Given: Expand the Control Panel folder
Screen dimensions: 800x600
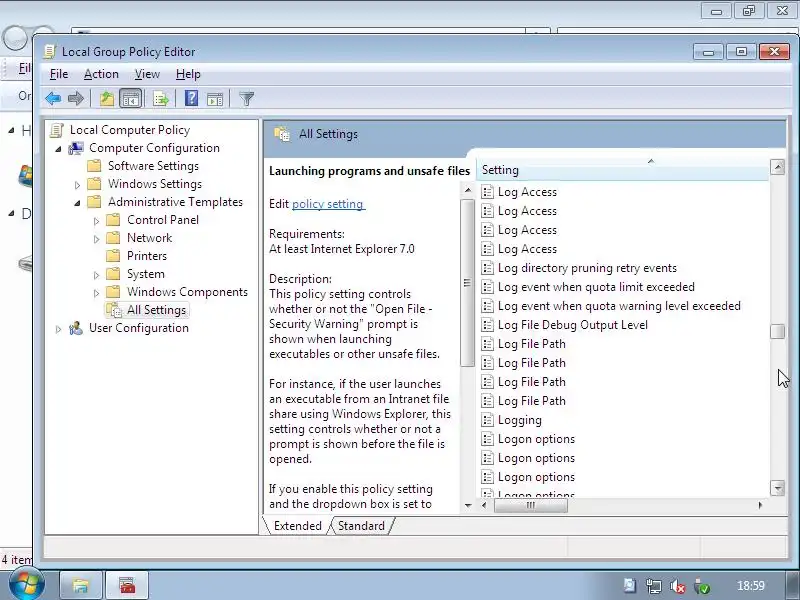Looking at the screenshot, I should pyautogui.click(x=96, y=221).
